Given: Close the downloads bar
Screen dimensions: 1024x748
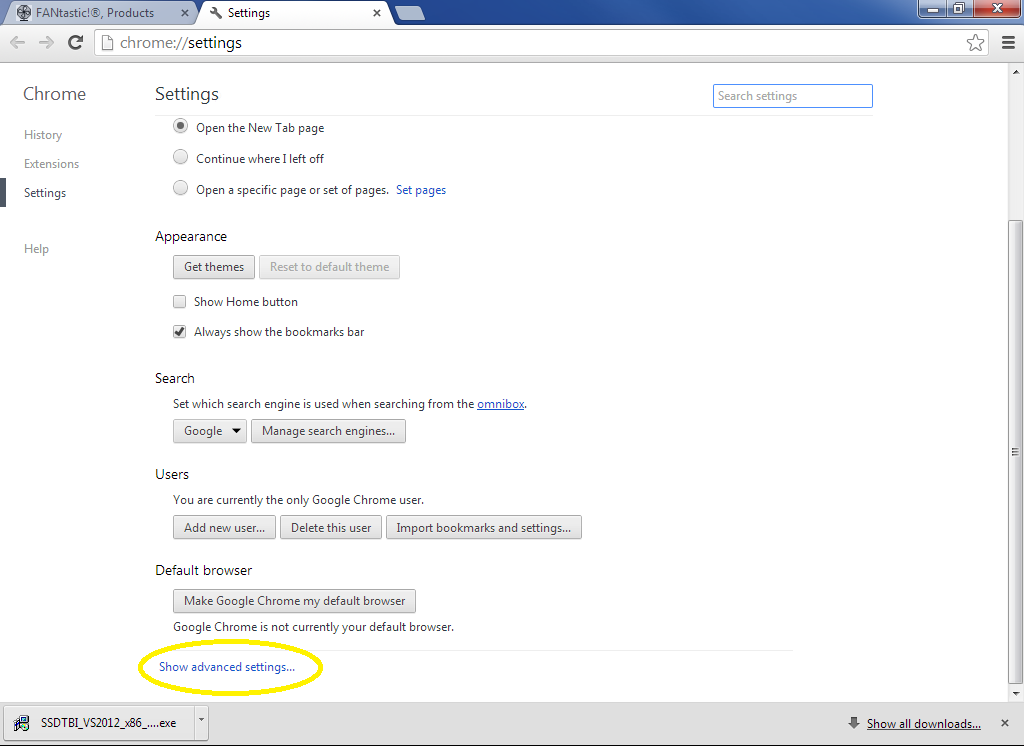Looking at the screenshot, I should point(1005,723).
